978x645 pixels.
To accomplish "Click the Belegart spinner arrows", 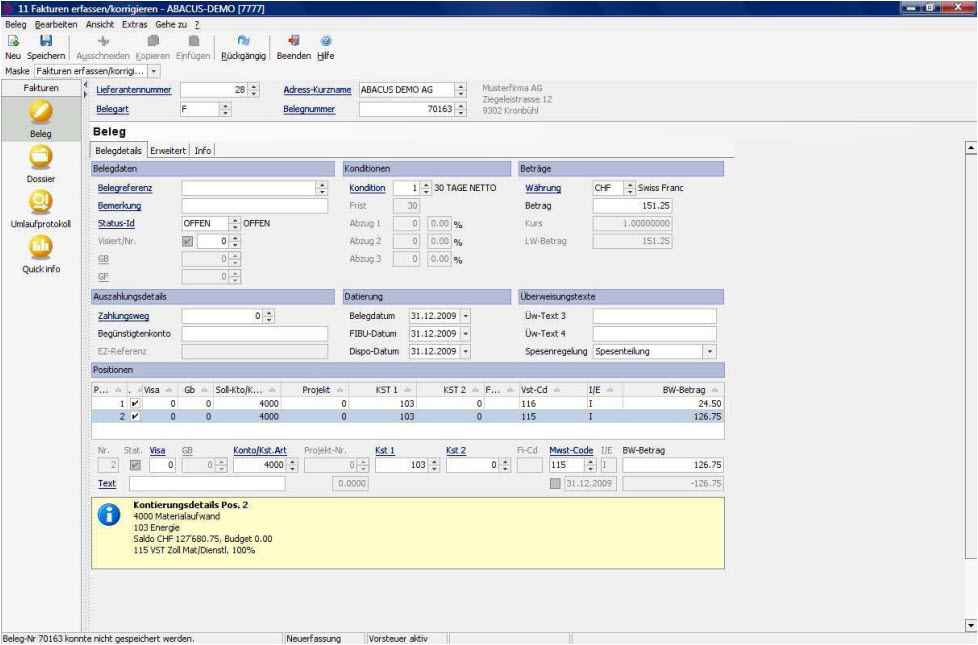I will point(225,109).
